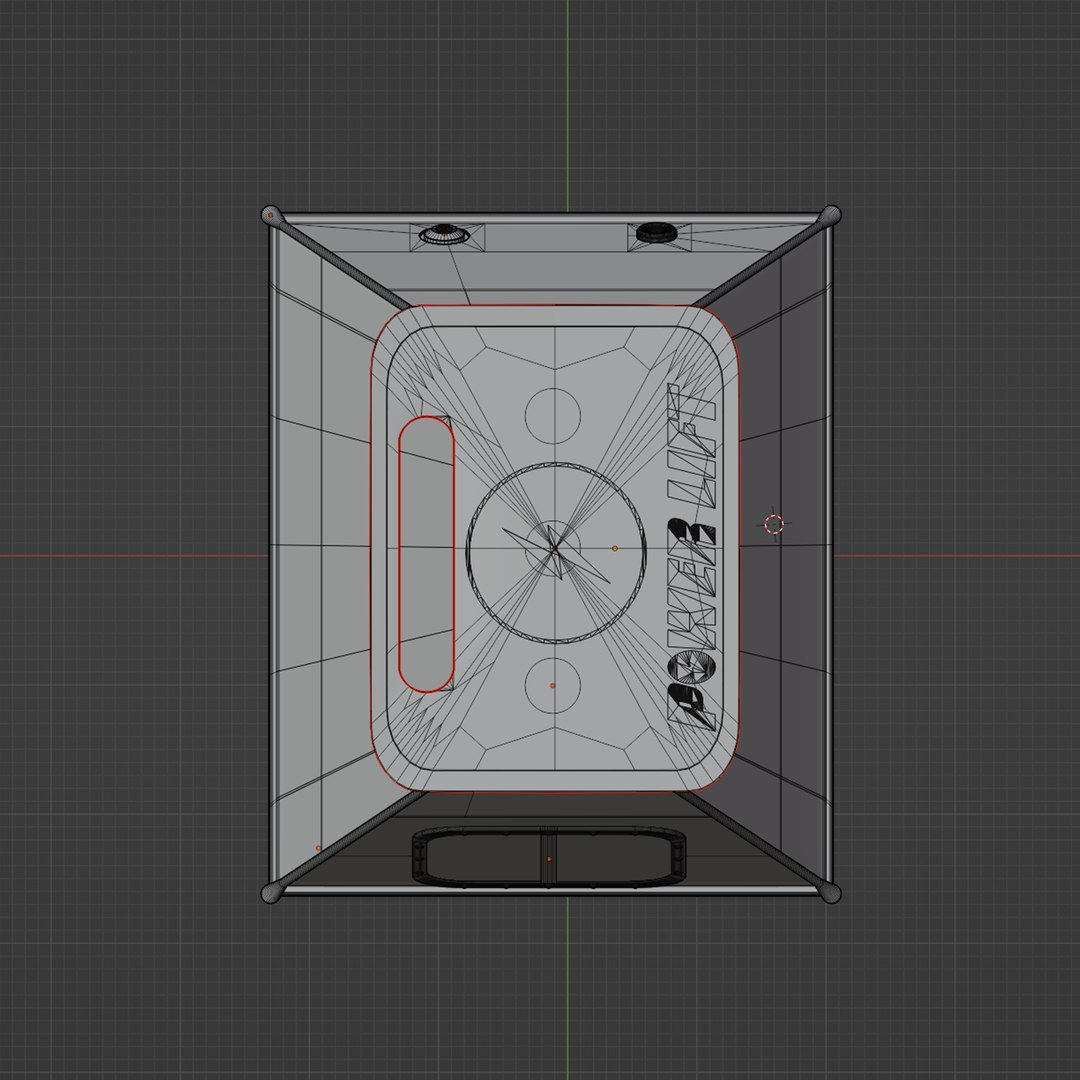Select the red-outlined oblong slot on the lid
This screenshot has width=1080, height=1080.
426,554
